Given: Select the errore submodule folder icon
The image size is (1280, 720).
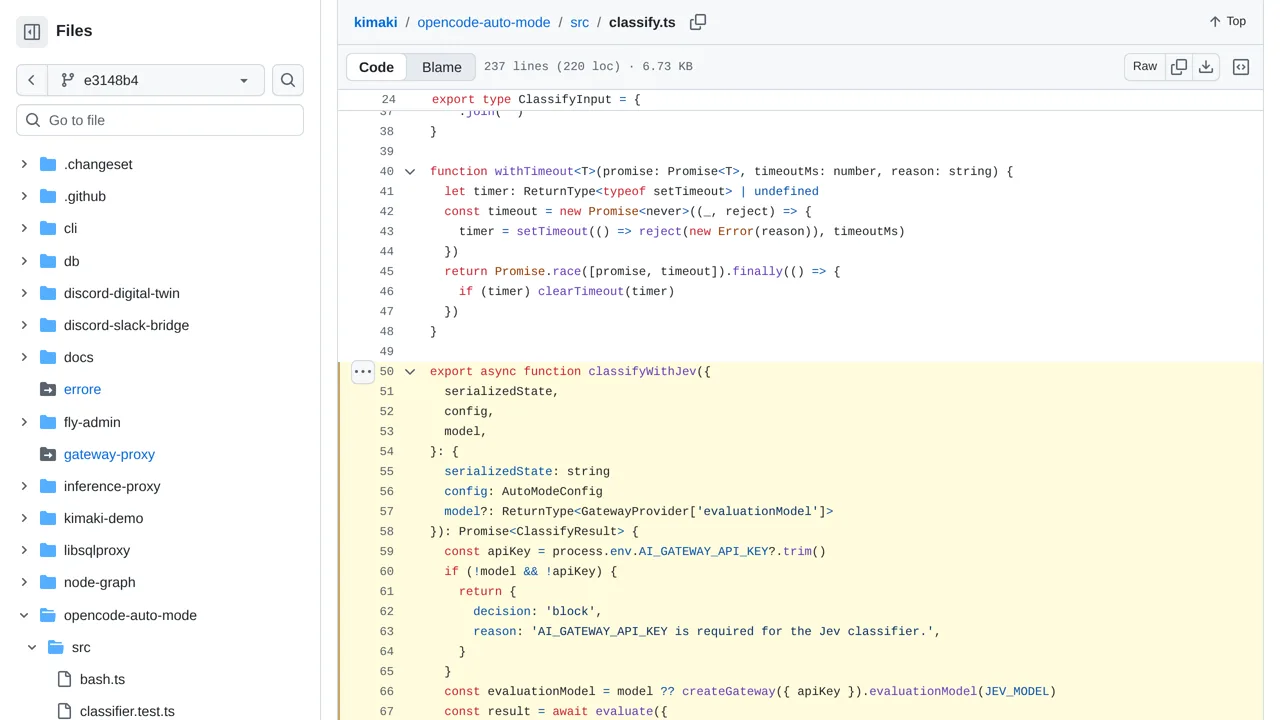Looking at the screenshot, I should [48, 389].
